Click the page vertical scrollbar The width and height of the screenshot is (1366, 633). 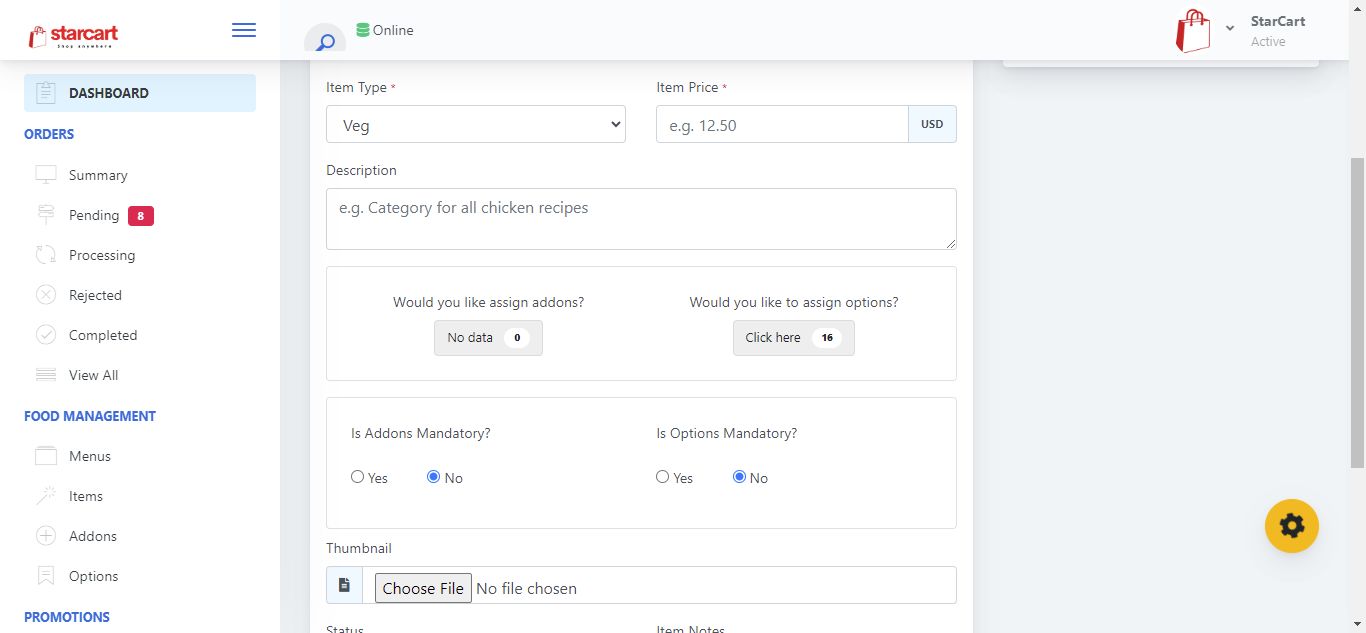[x=1357, y=312]
